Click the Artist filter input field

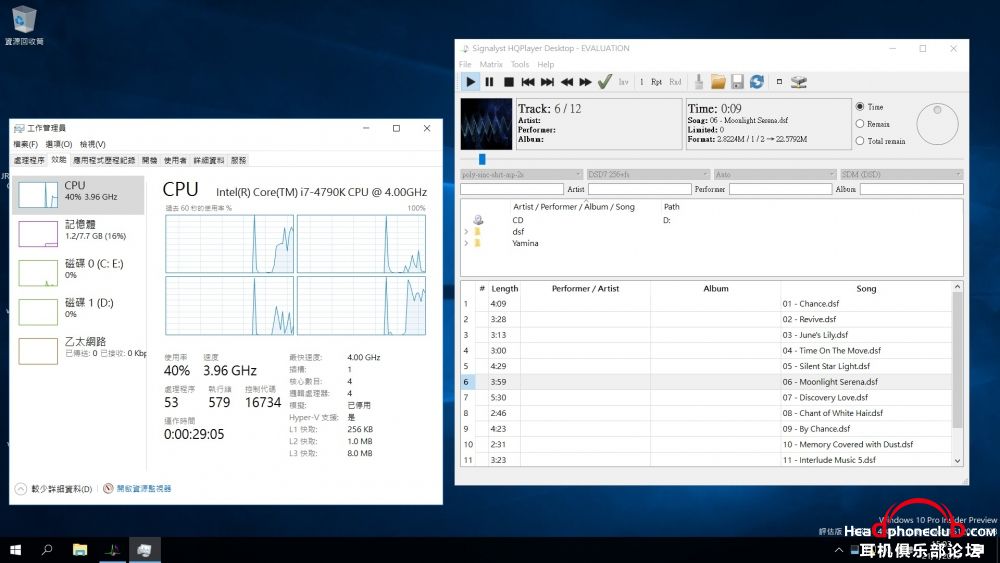[x=640, y=189]
